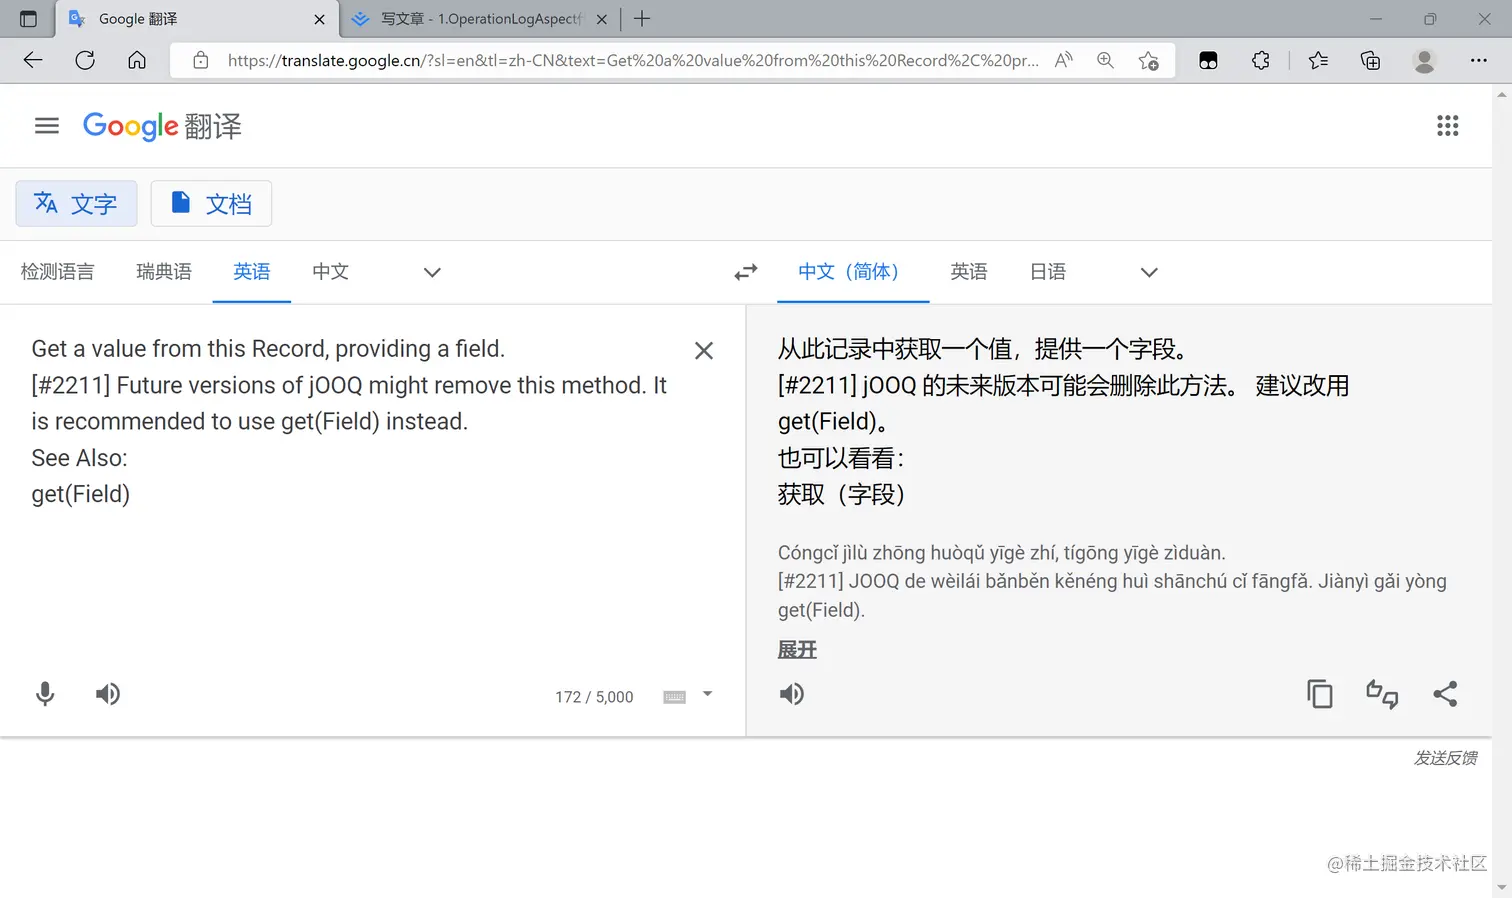The image size is (1512, 898).
Task: Listen to the source text audio
Action: [x=108, y=694]
